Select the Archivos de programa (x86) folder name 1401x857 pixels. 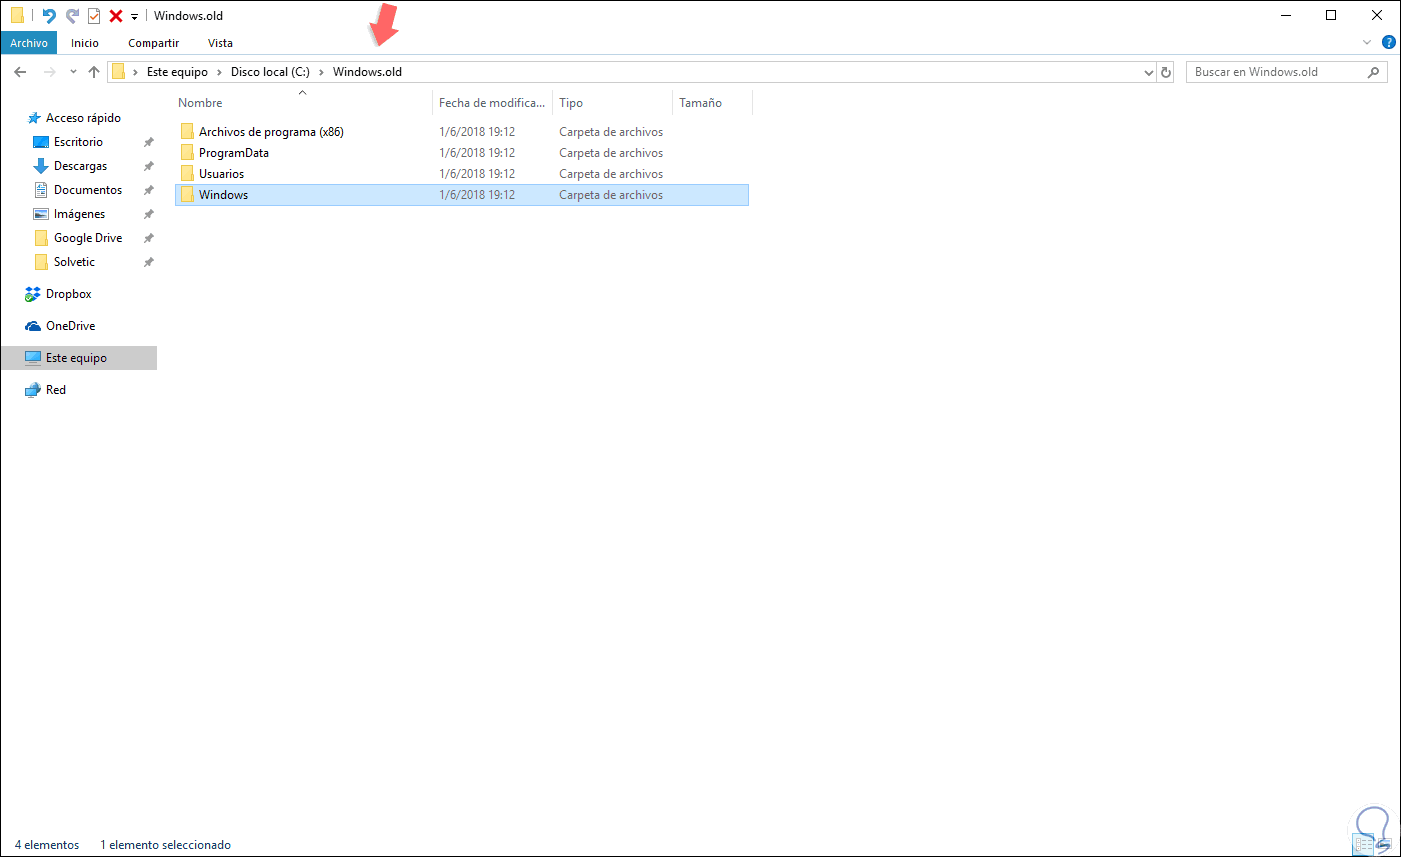click(271, 132)
